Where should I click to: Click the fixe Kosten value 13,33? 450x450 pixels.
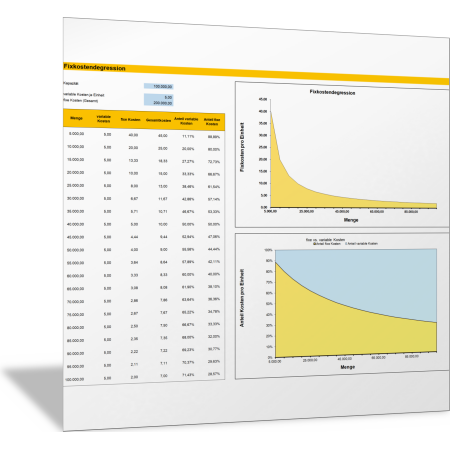[133, 161]
